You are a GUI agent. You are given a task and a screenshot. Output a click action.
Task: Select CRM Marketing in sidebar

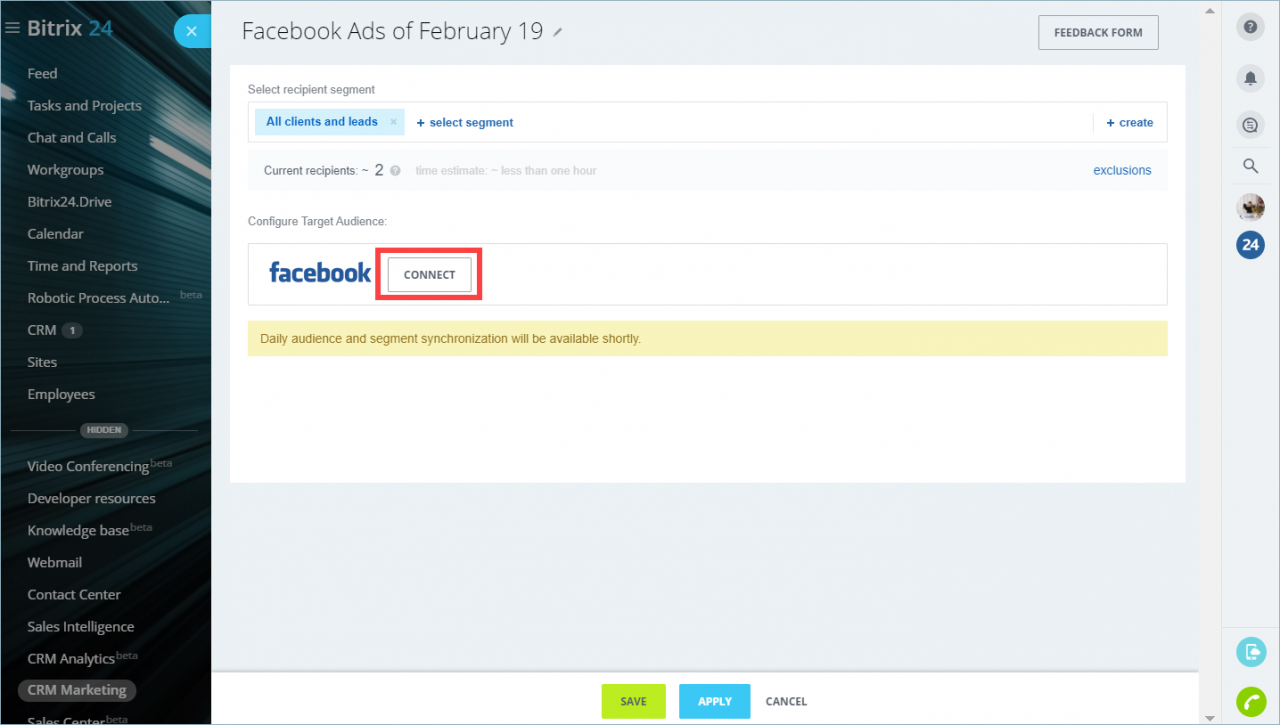tap(77, 690)
